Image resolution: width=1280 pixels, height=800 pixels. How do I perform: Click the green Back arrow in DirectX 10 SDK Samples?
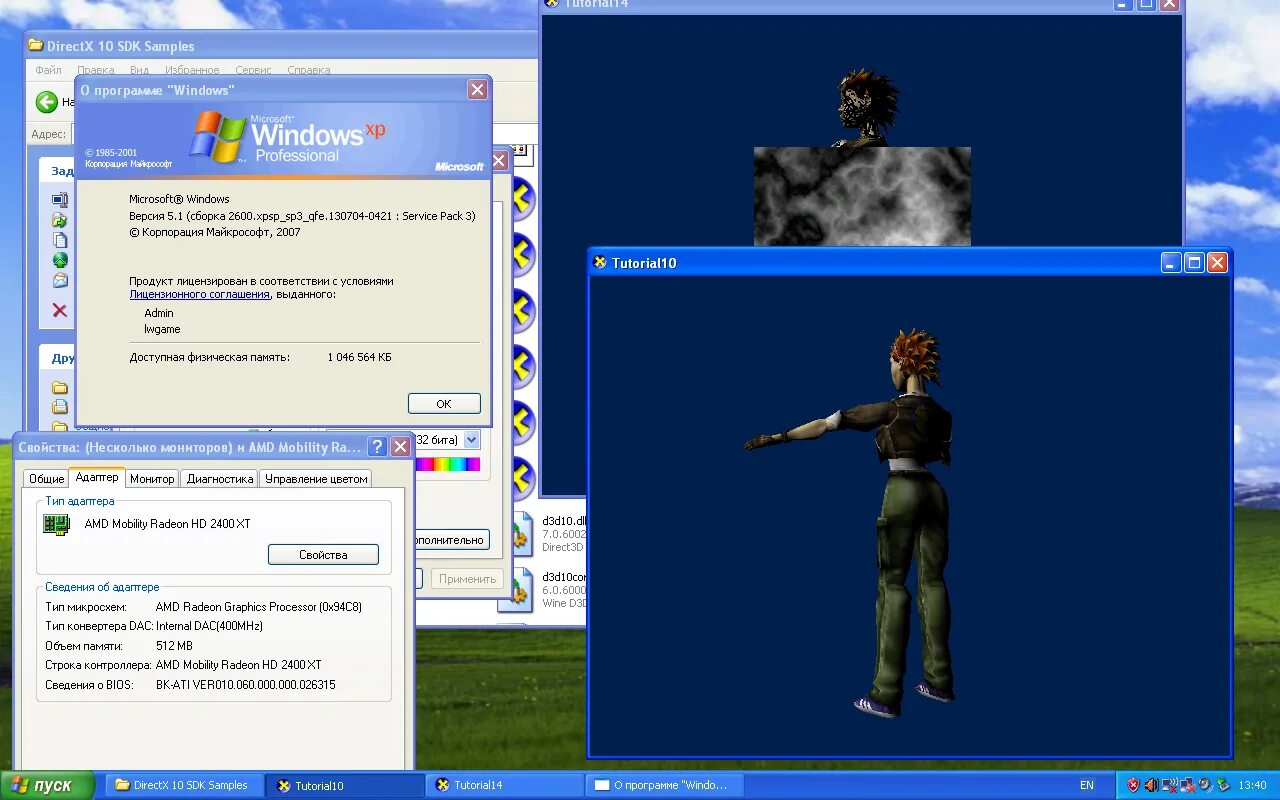(47, 102)
